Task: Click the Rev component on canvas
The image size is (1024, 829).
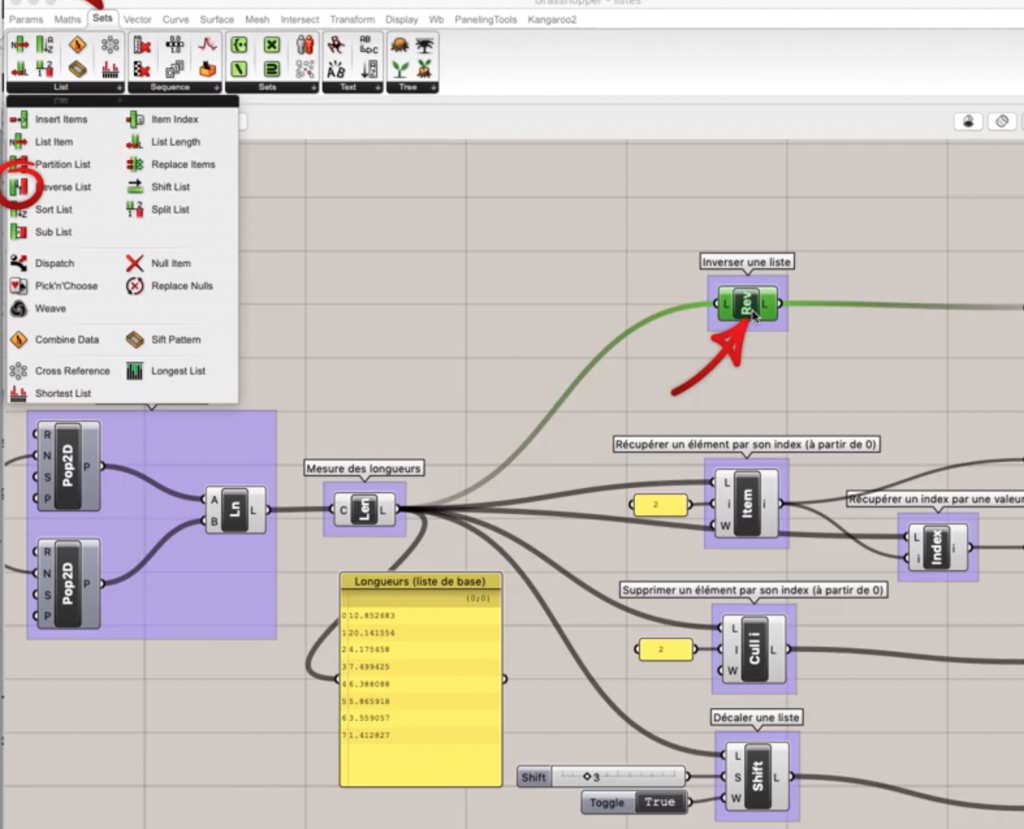Action: click(x=746, y=303)
